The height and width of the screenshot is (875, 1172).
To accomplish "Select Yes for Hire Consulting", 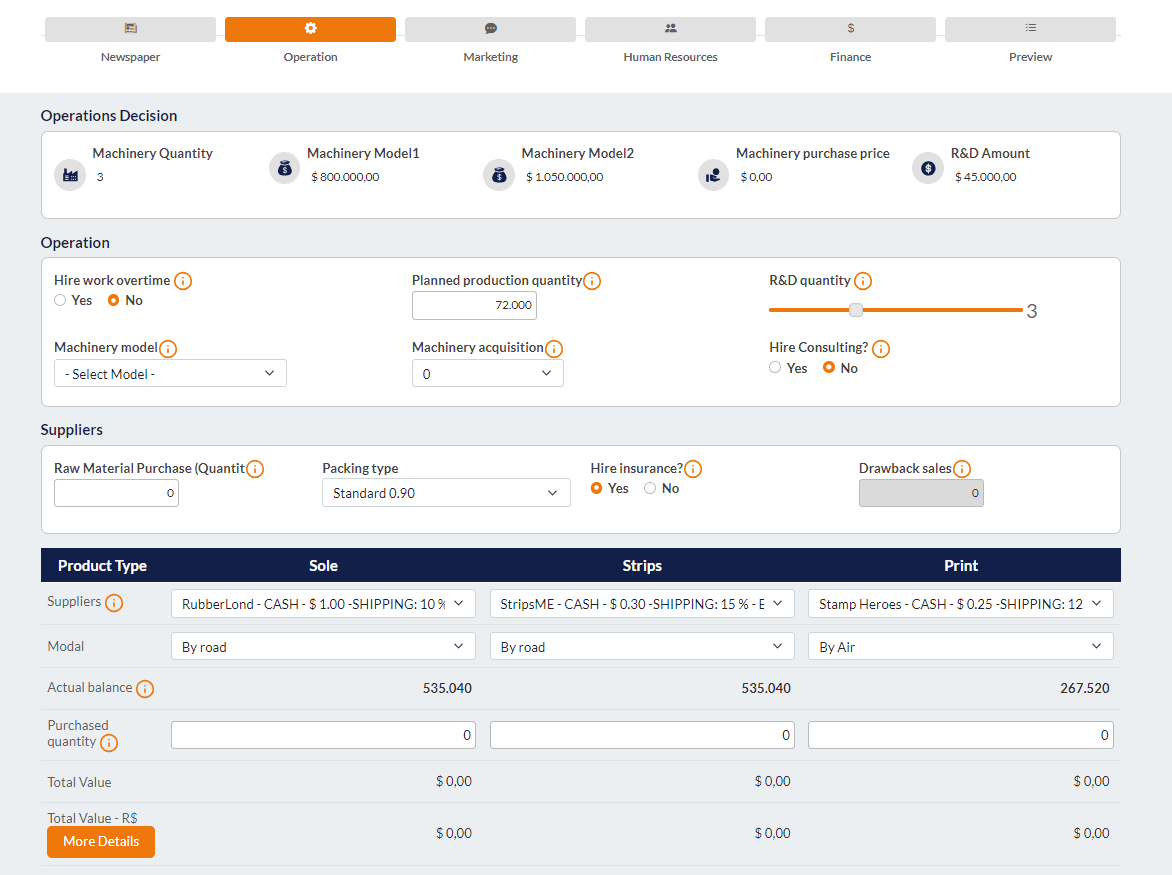I will (776, 368).
